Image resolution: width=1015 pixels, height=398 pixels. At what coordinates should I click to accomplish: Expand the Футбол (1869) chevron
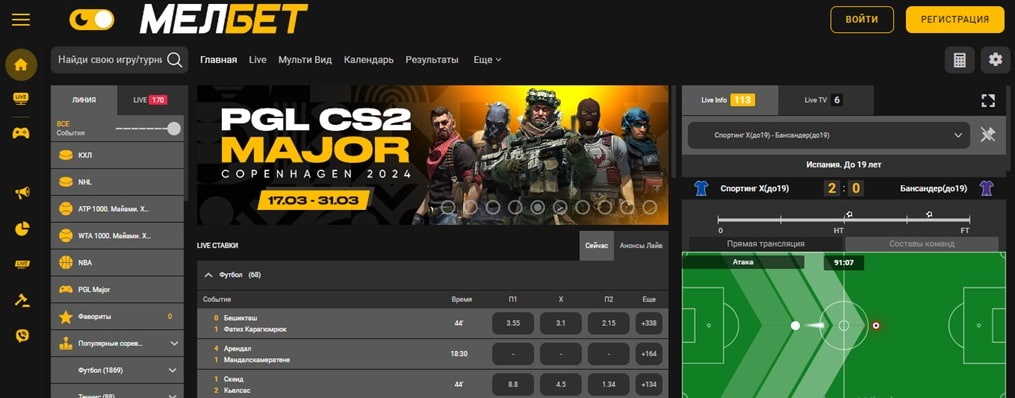click(172, 370)
